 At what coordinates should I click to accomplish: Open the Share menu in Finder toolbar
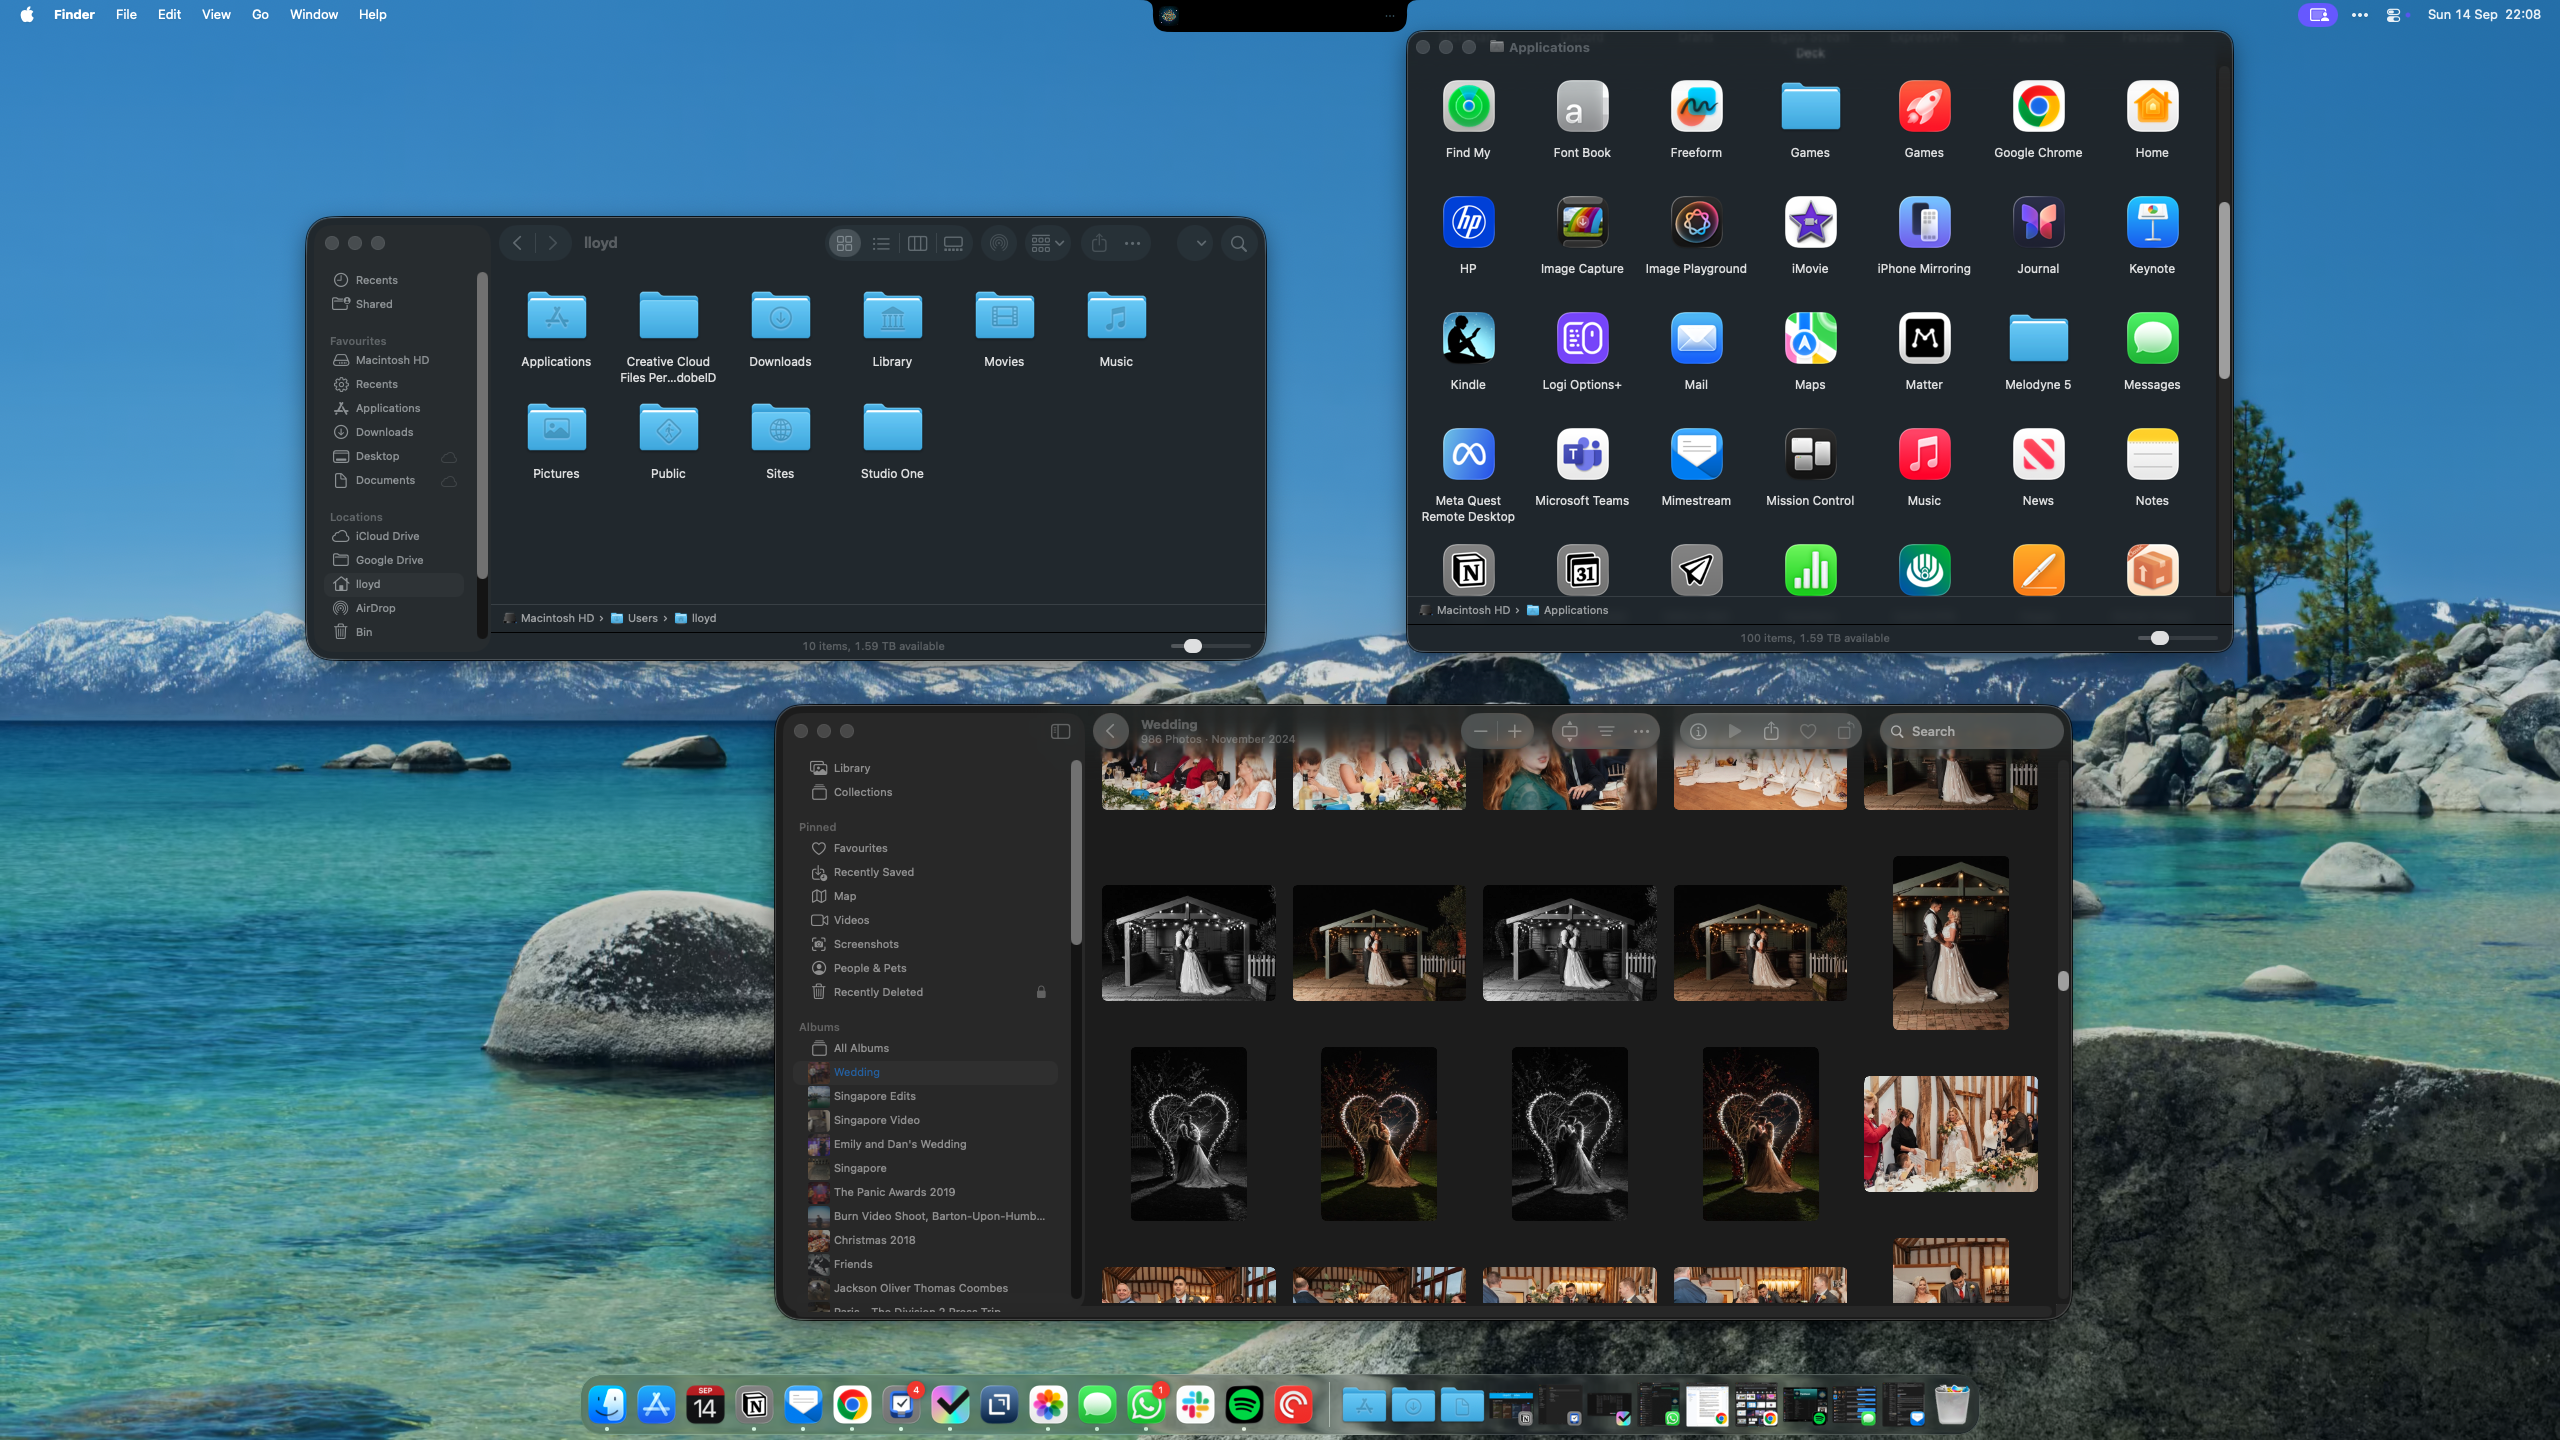click(1100, 243)
